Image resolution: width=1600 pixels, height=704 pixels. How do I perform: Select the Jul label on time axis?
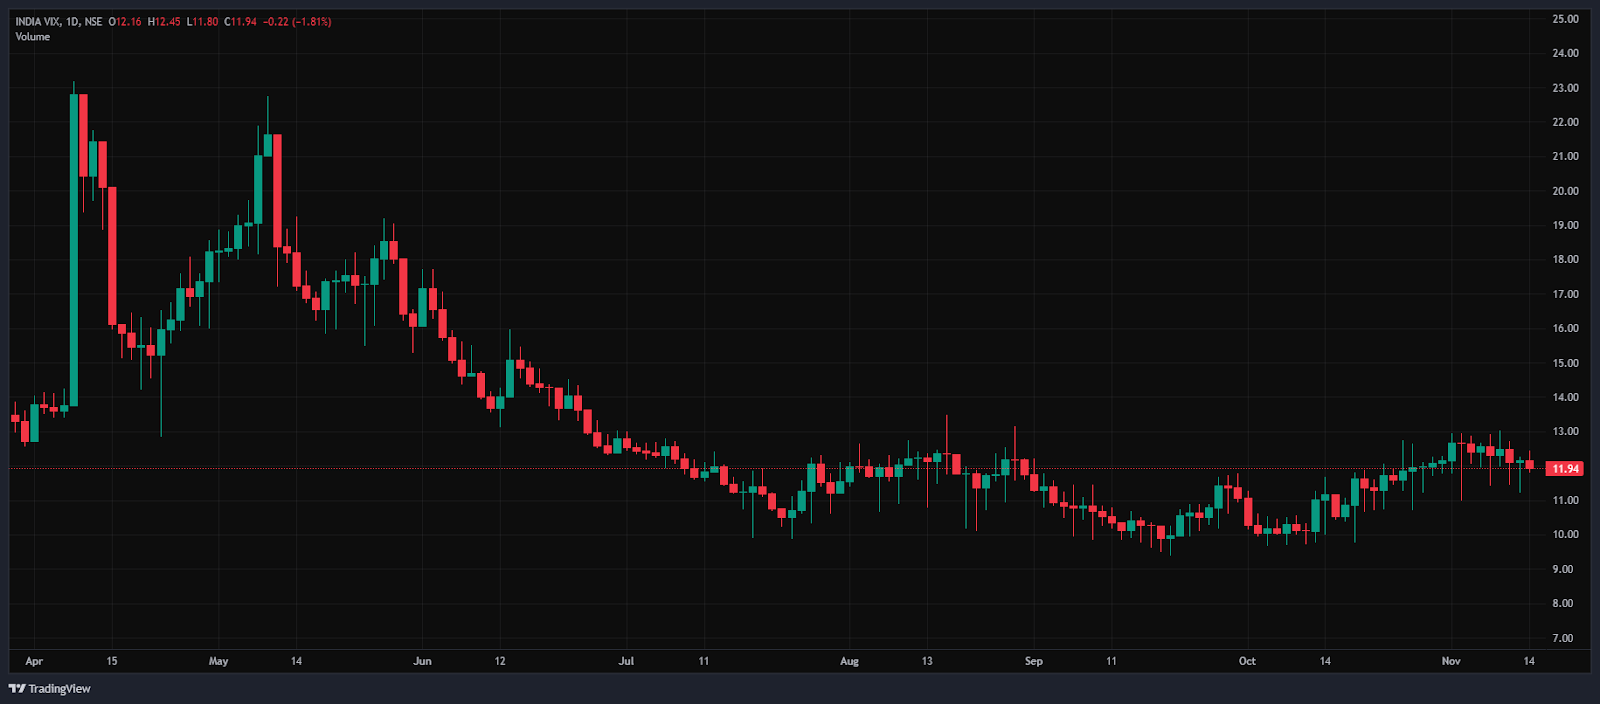point(626,661)
